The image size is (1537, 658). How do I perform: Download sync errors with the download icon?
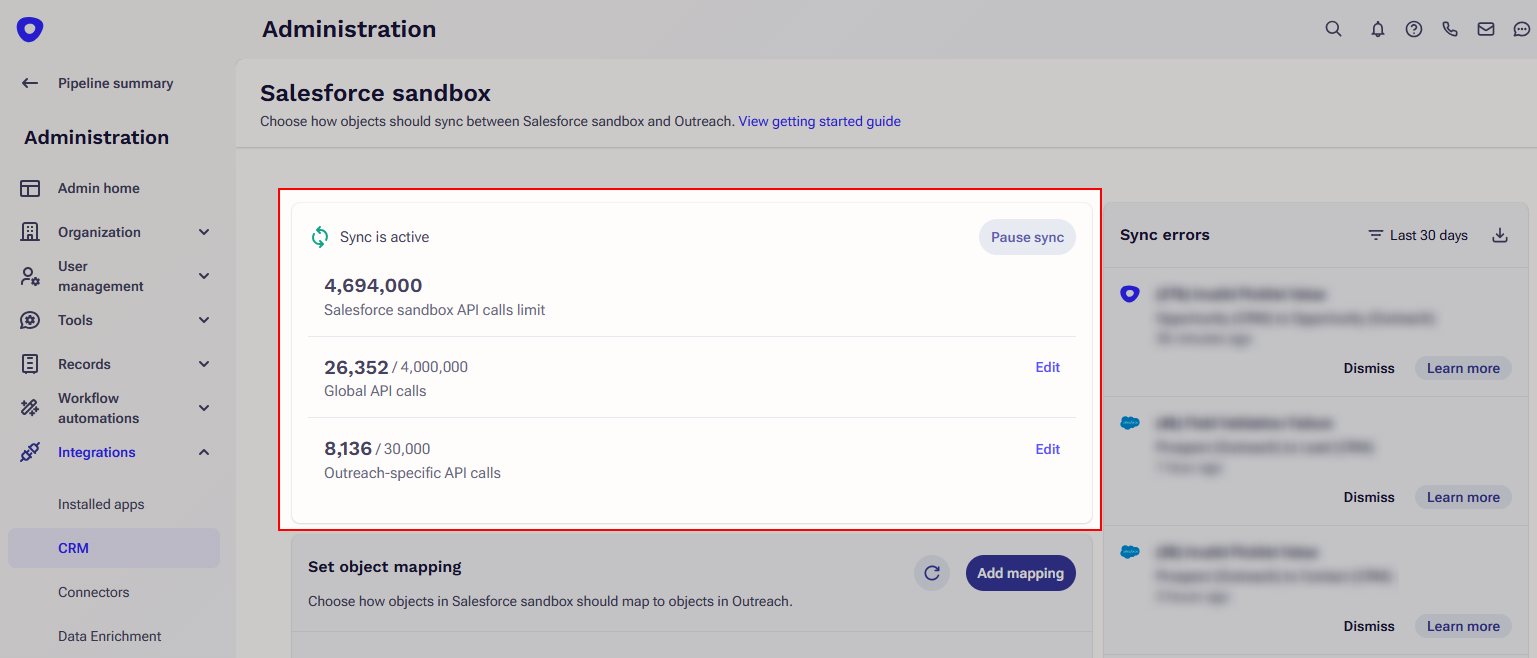click(1499, 235)
